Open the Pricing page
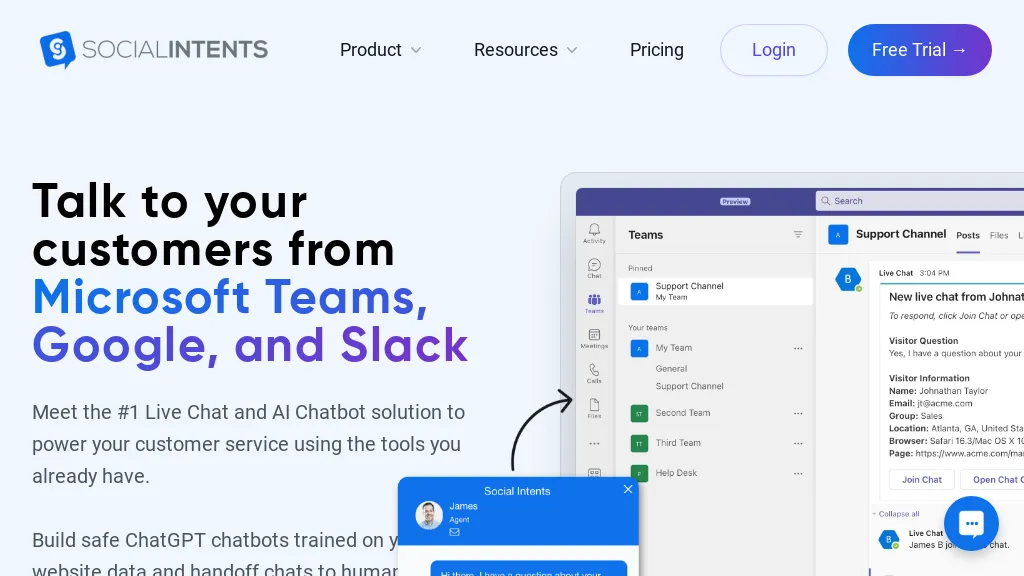Screen dimensions: 1024x576 pyautogui.click(x=657, y=50)
